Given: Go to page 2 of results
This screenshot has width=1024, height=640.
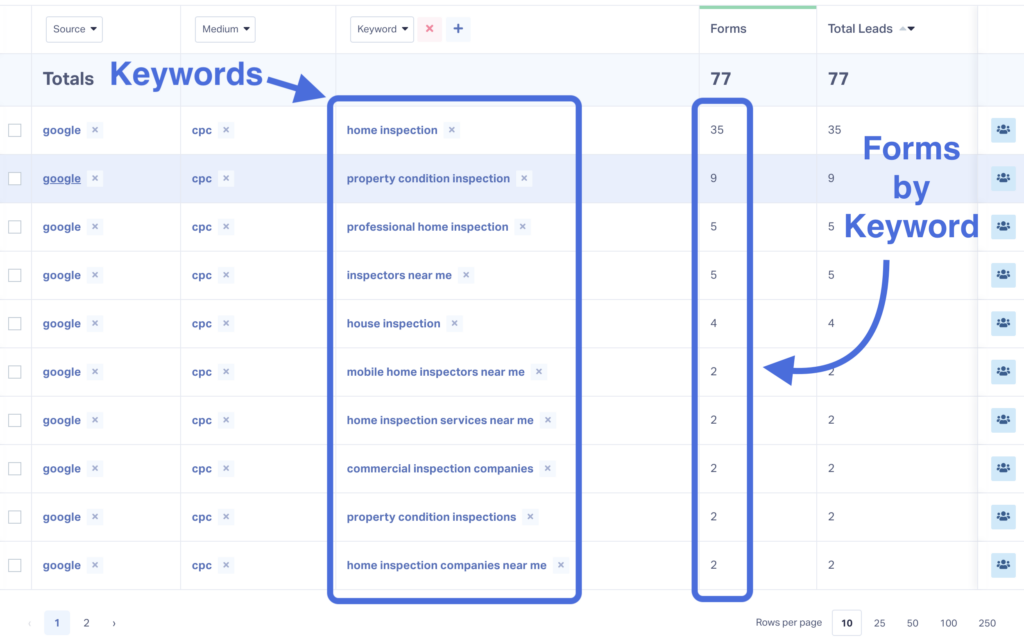Looking at the screenshot, I should [86, 622].
